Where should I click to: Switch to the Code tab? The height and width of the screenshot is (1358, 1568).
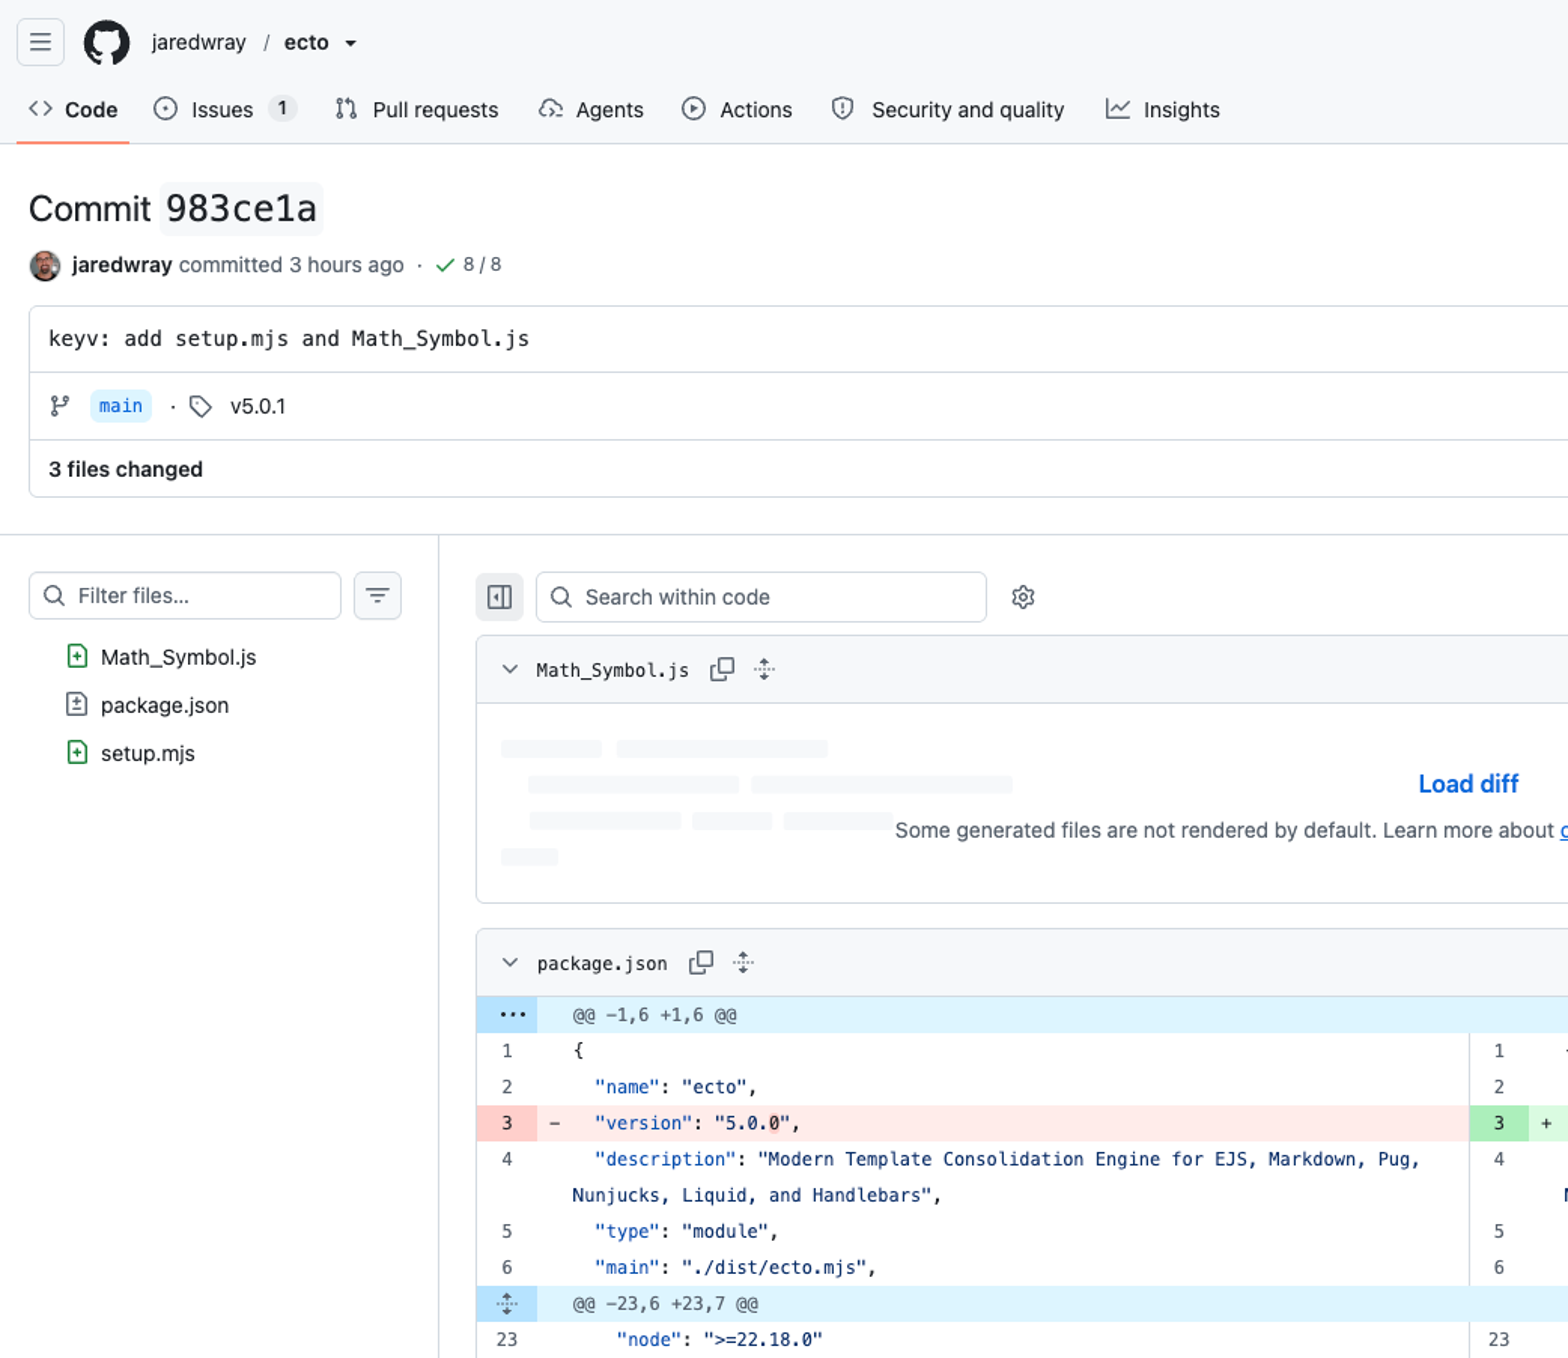73,110
